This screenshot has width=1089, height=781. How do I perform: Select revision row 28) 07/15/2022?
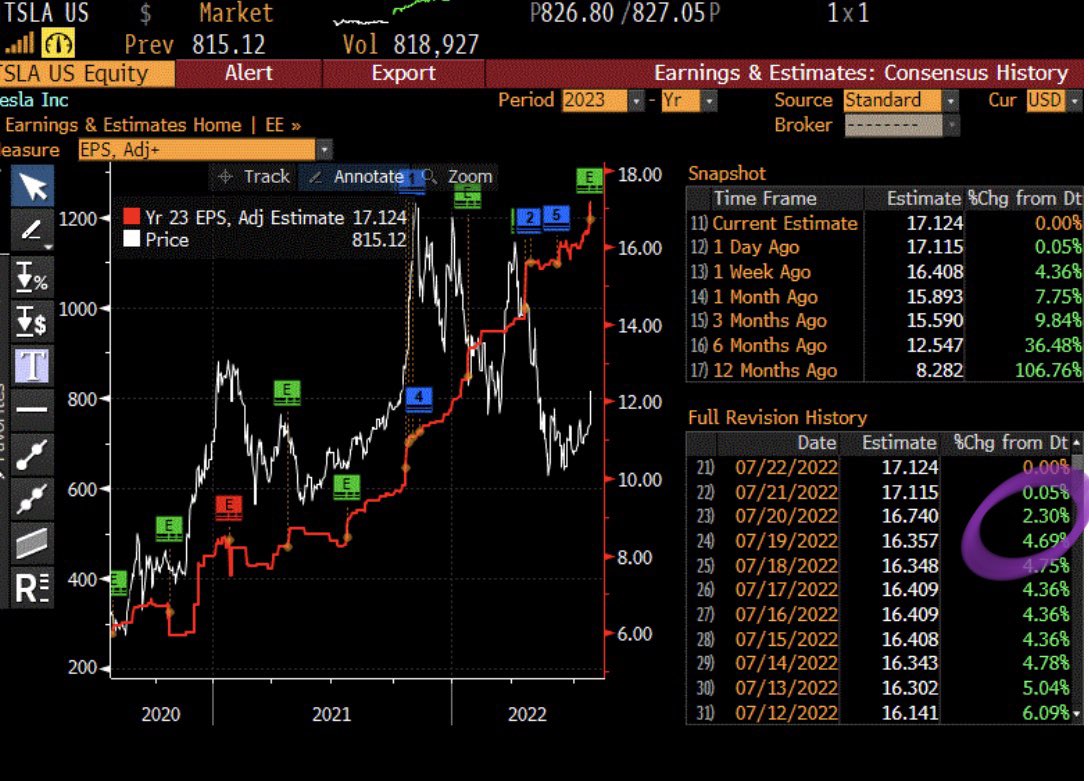point(881,639)
